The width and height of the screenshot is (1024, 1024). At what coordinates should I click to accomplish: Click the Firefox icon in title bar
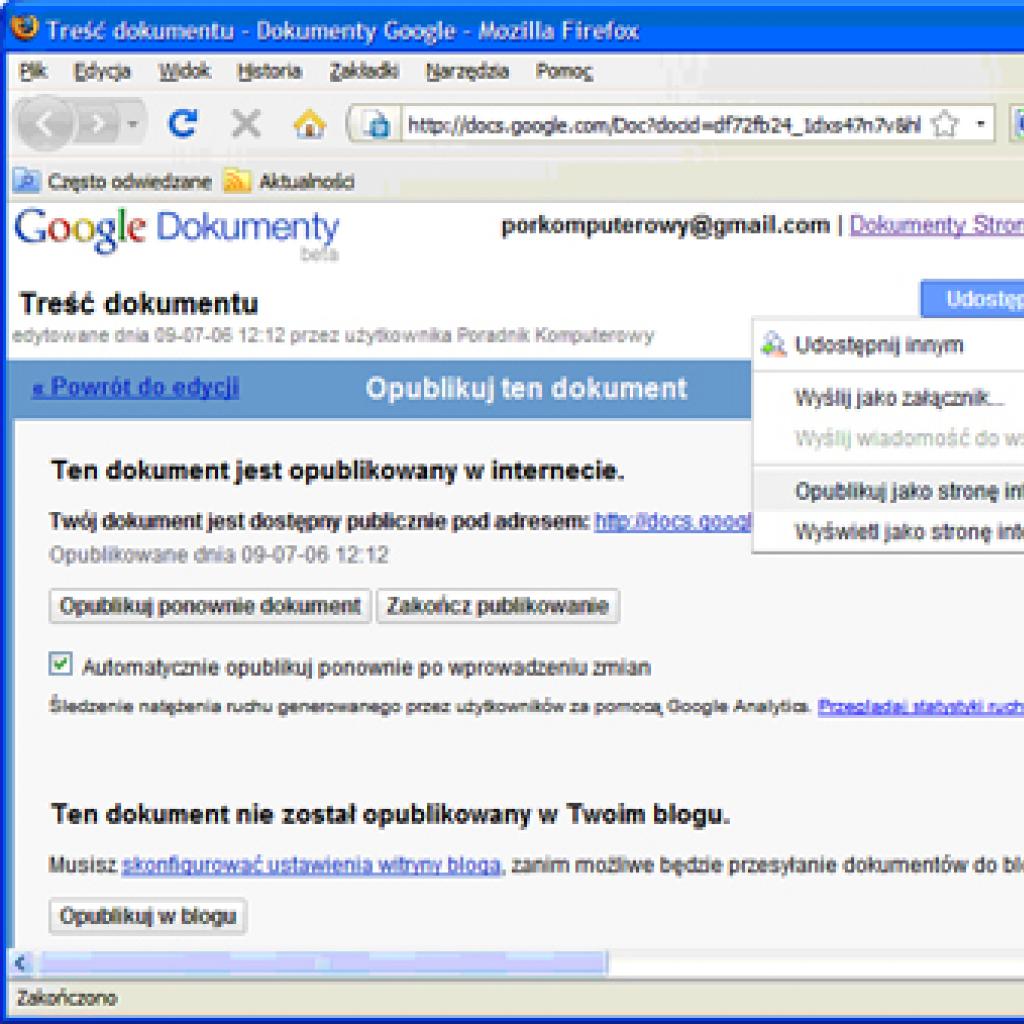25,29
